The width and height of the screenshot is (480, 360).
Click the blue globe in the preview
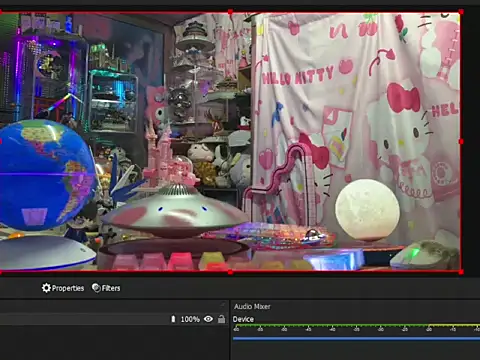point(47,175)
